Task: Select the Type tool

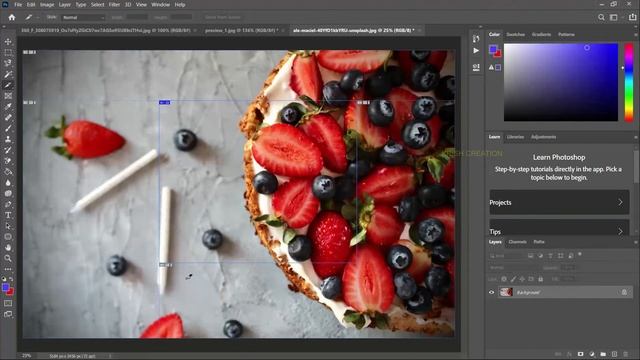Action: pos(8,215)
